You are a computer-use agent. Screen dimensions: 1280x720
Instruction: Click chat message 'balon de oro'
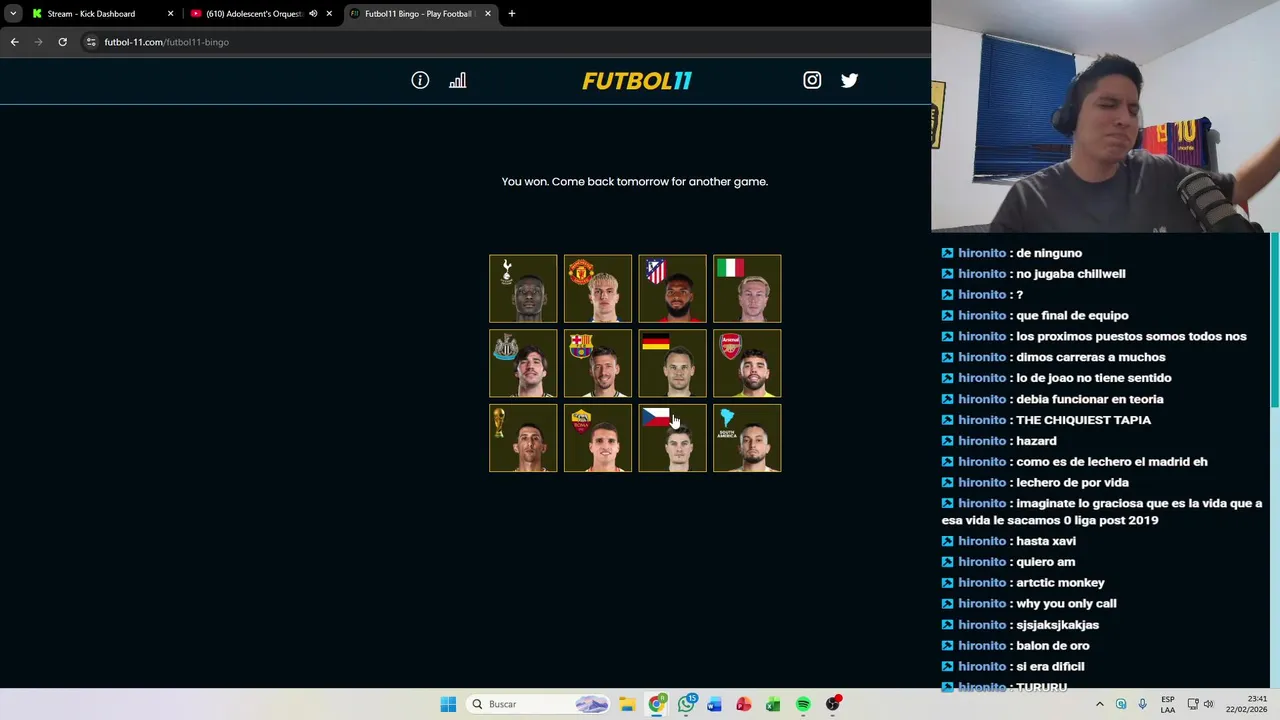coord(1053,646)
